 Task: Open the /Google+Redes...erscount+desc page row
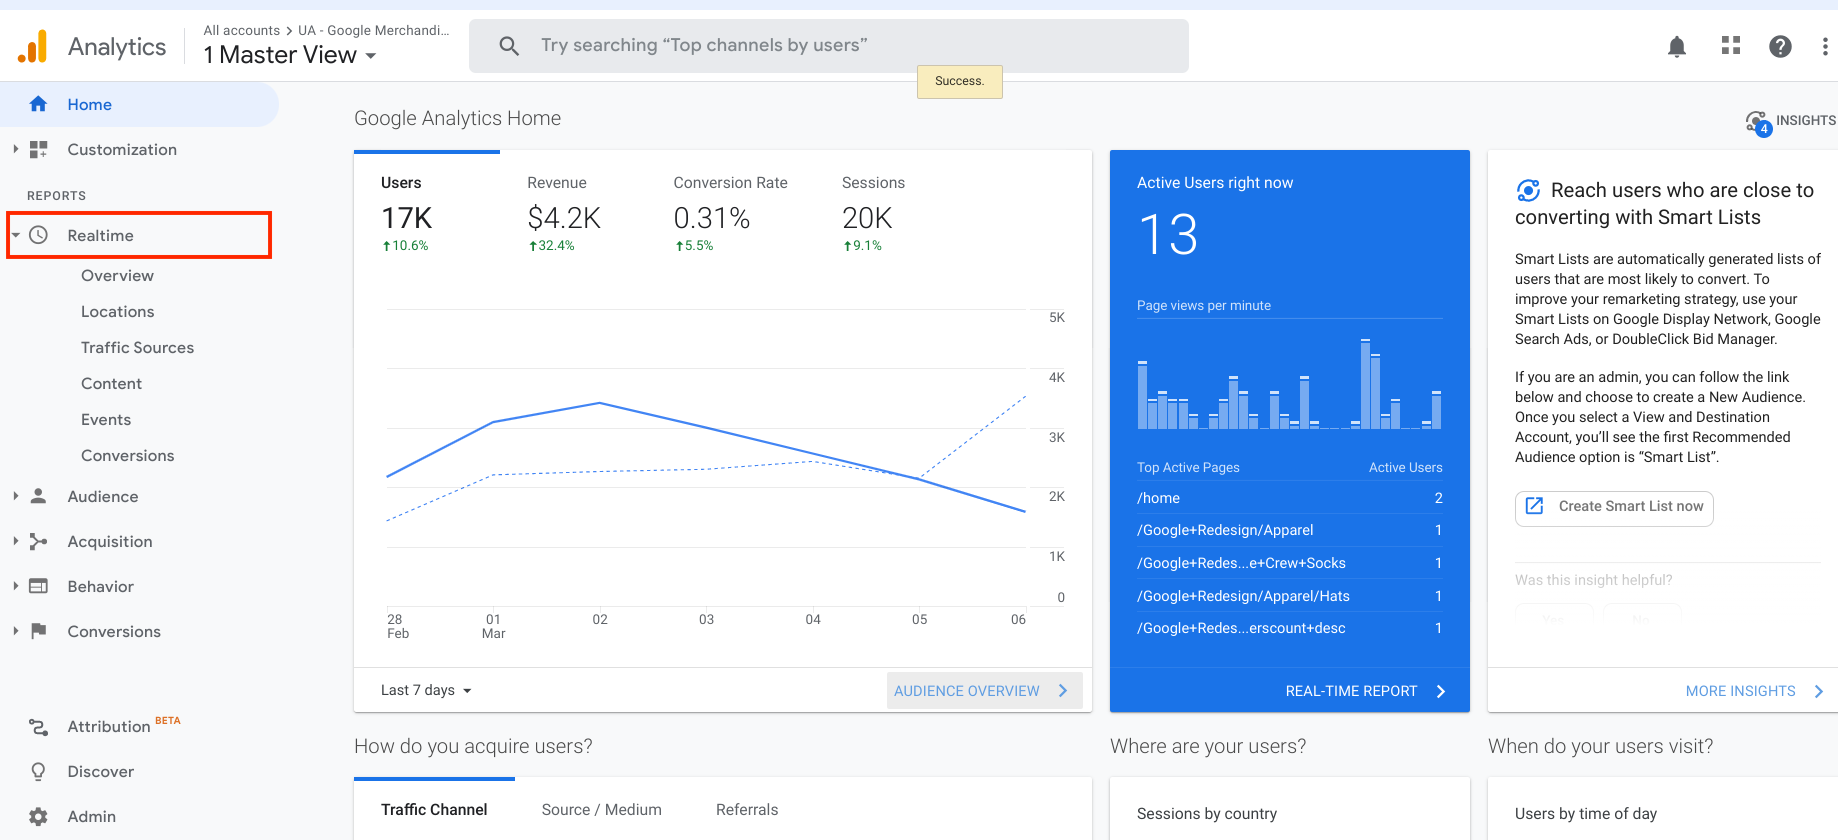point(1290,628)
